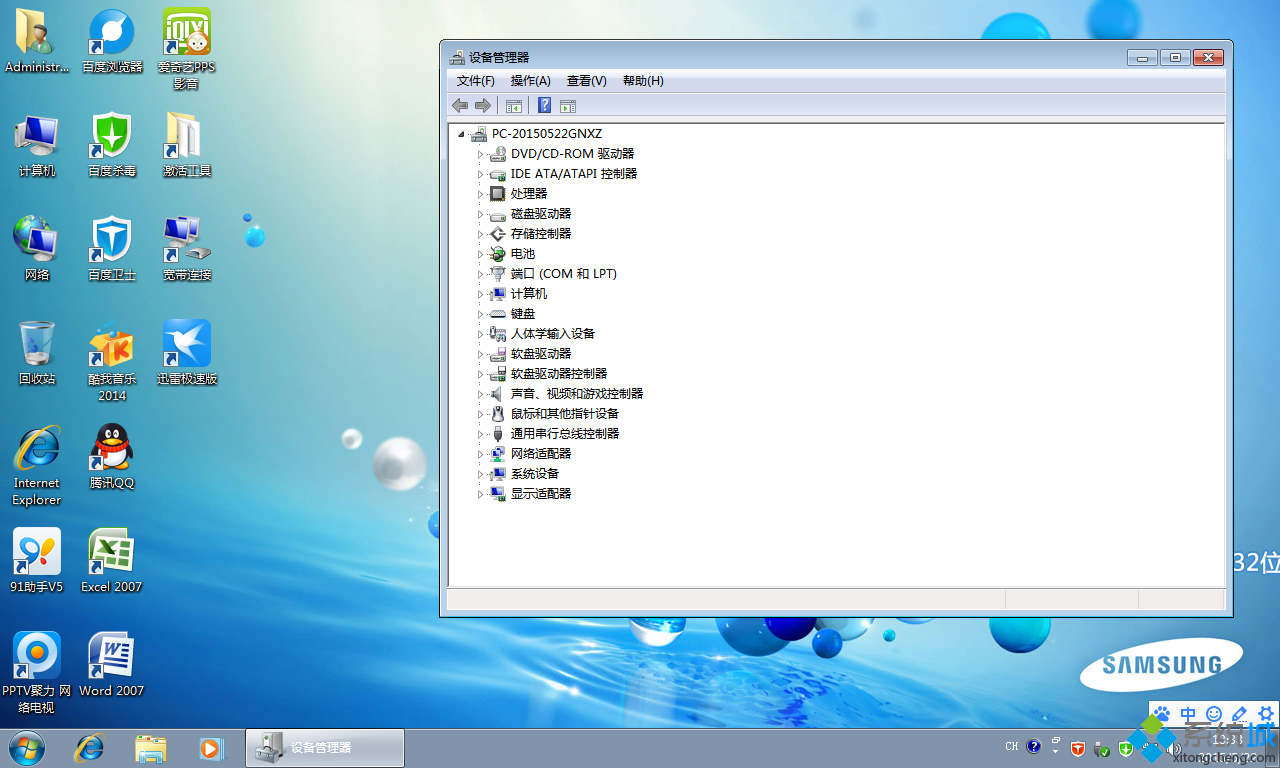Click the 设备管理器 taskbar button
The image size is (1280, 768).
click(x=325, y=747)
